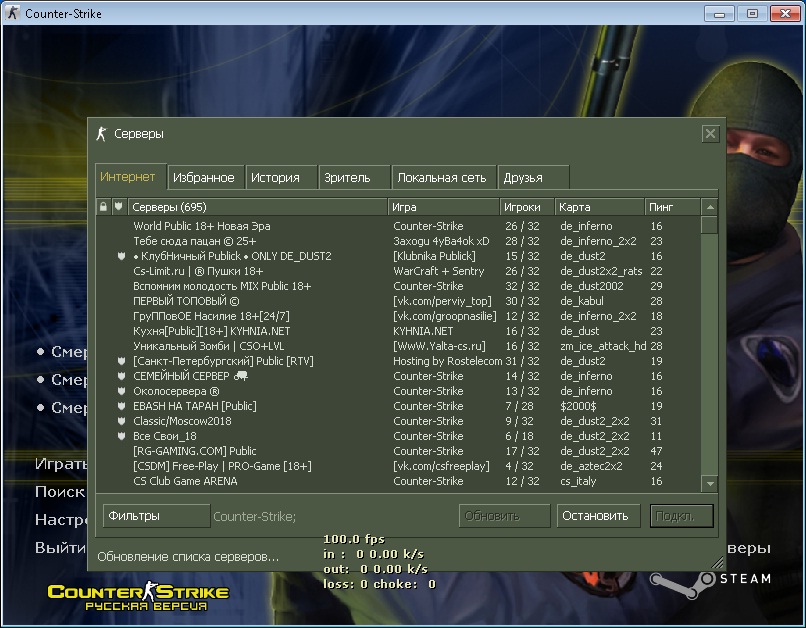Select ГруППовОЕ Насилие 18+[24/7] server

tap(398, 316)
